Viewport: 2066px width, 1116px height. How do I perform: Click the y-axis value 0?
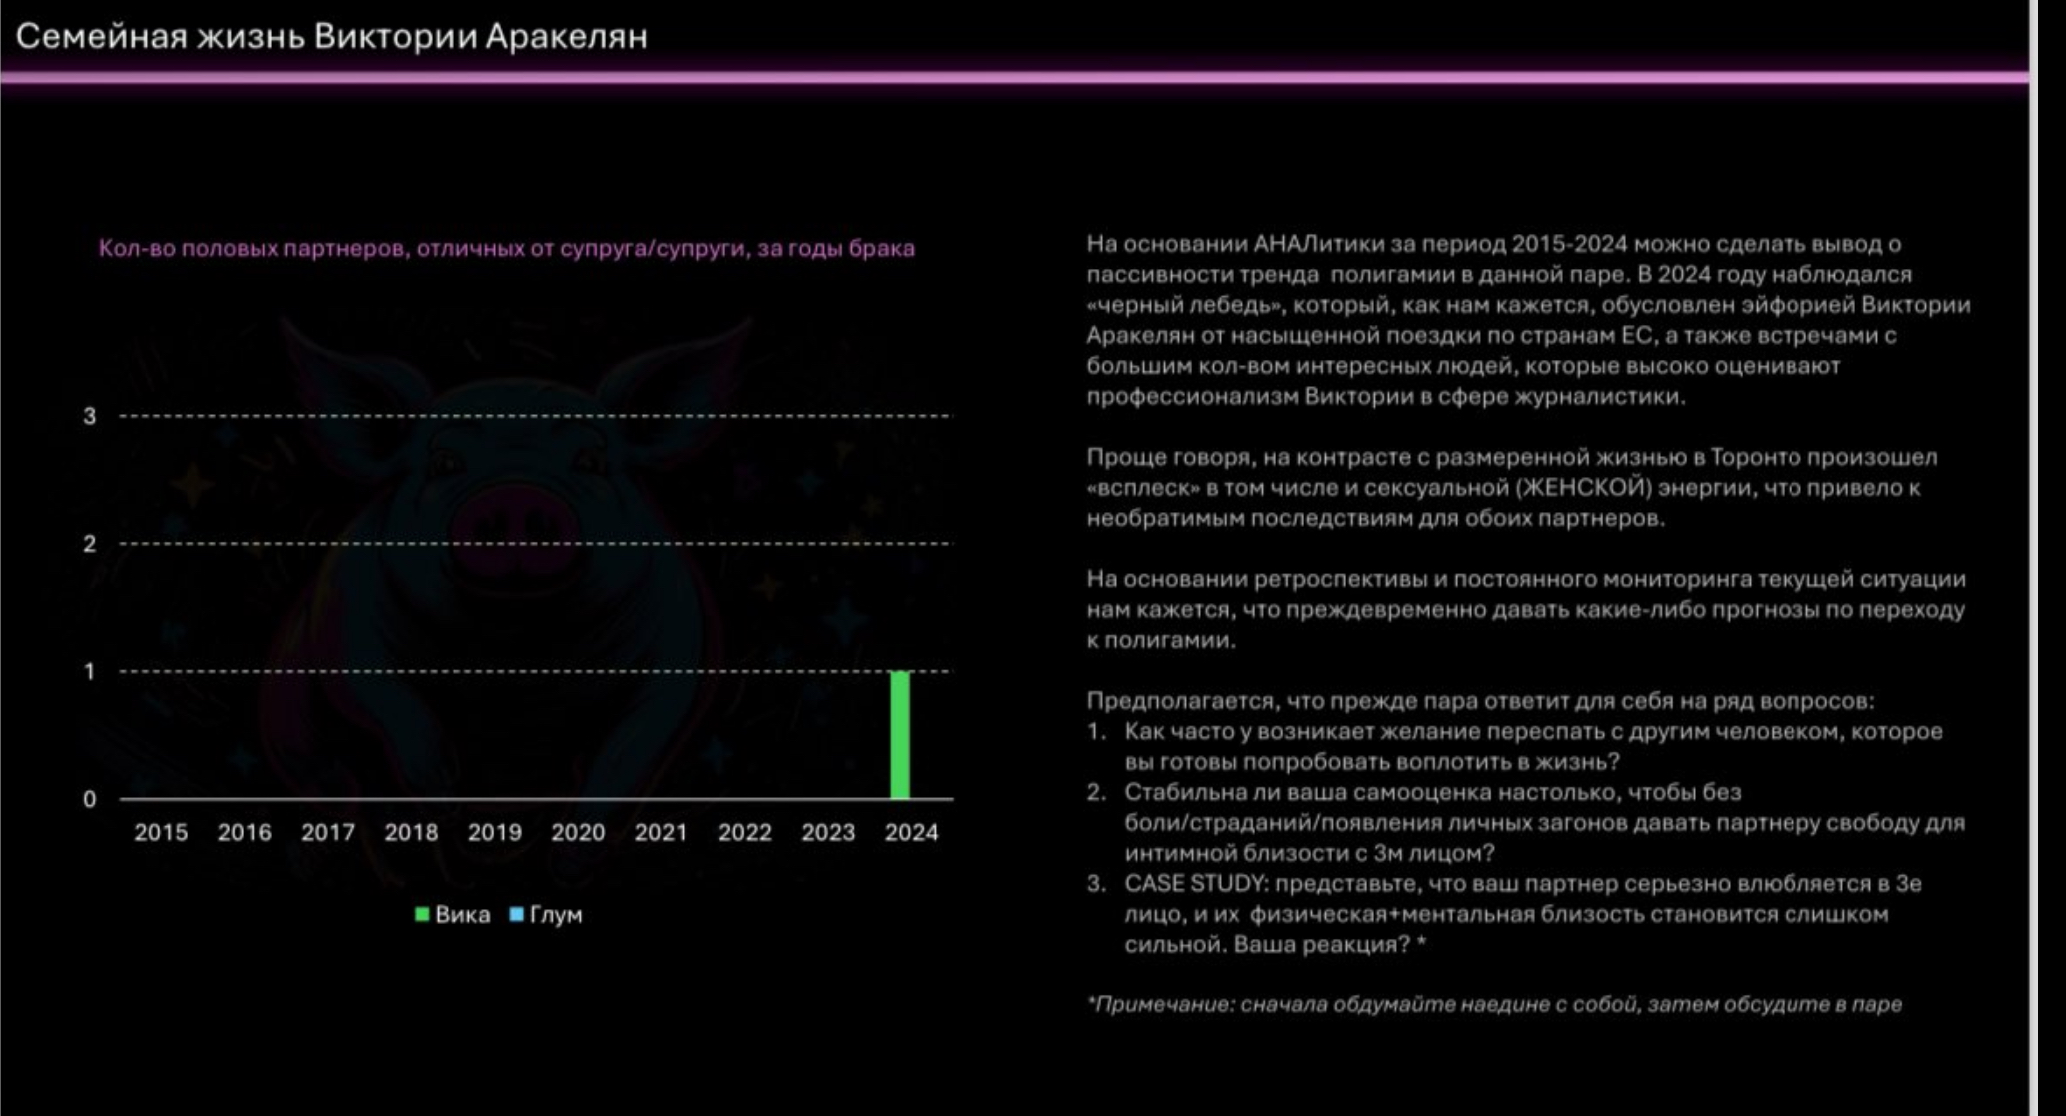90,799
